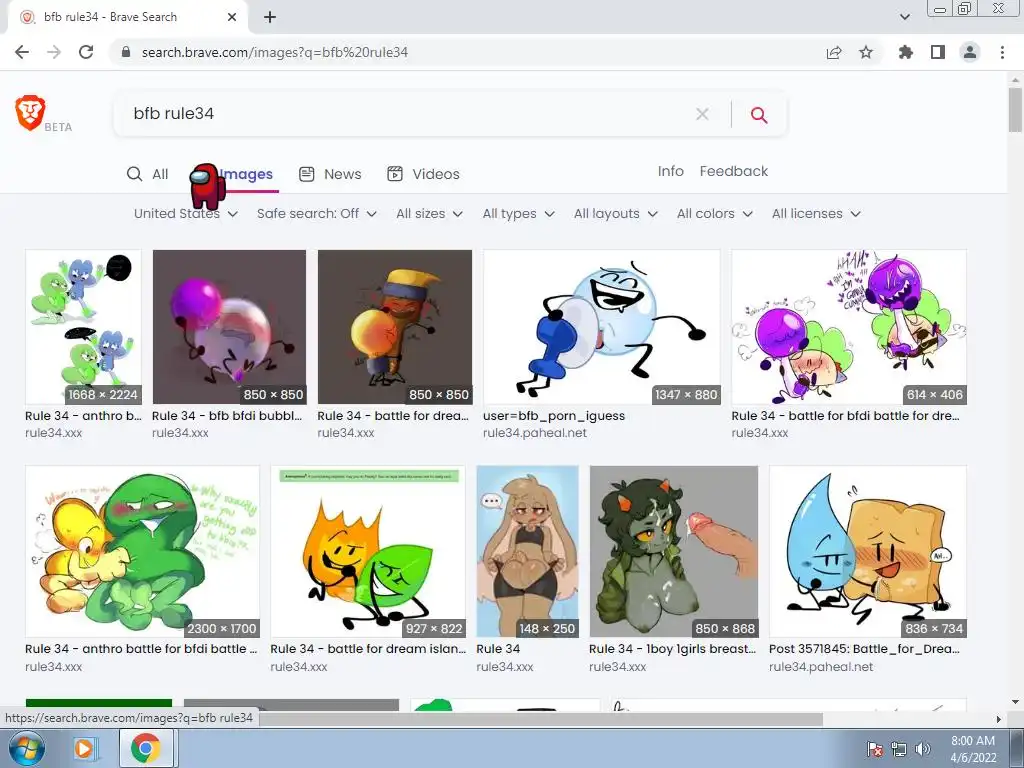This screenshot has width=1024, height=768.
Task: Open the Info link
Action: pyautogui.click(x=671, y=171)
